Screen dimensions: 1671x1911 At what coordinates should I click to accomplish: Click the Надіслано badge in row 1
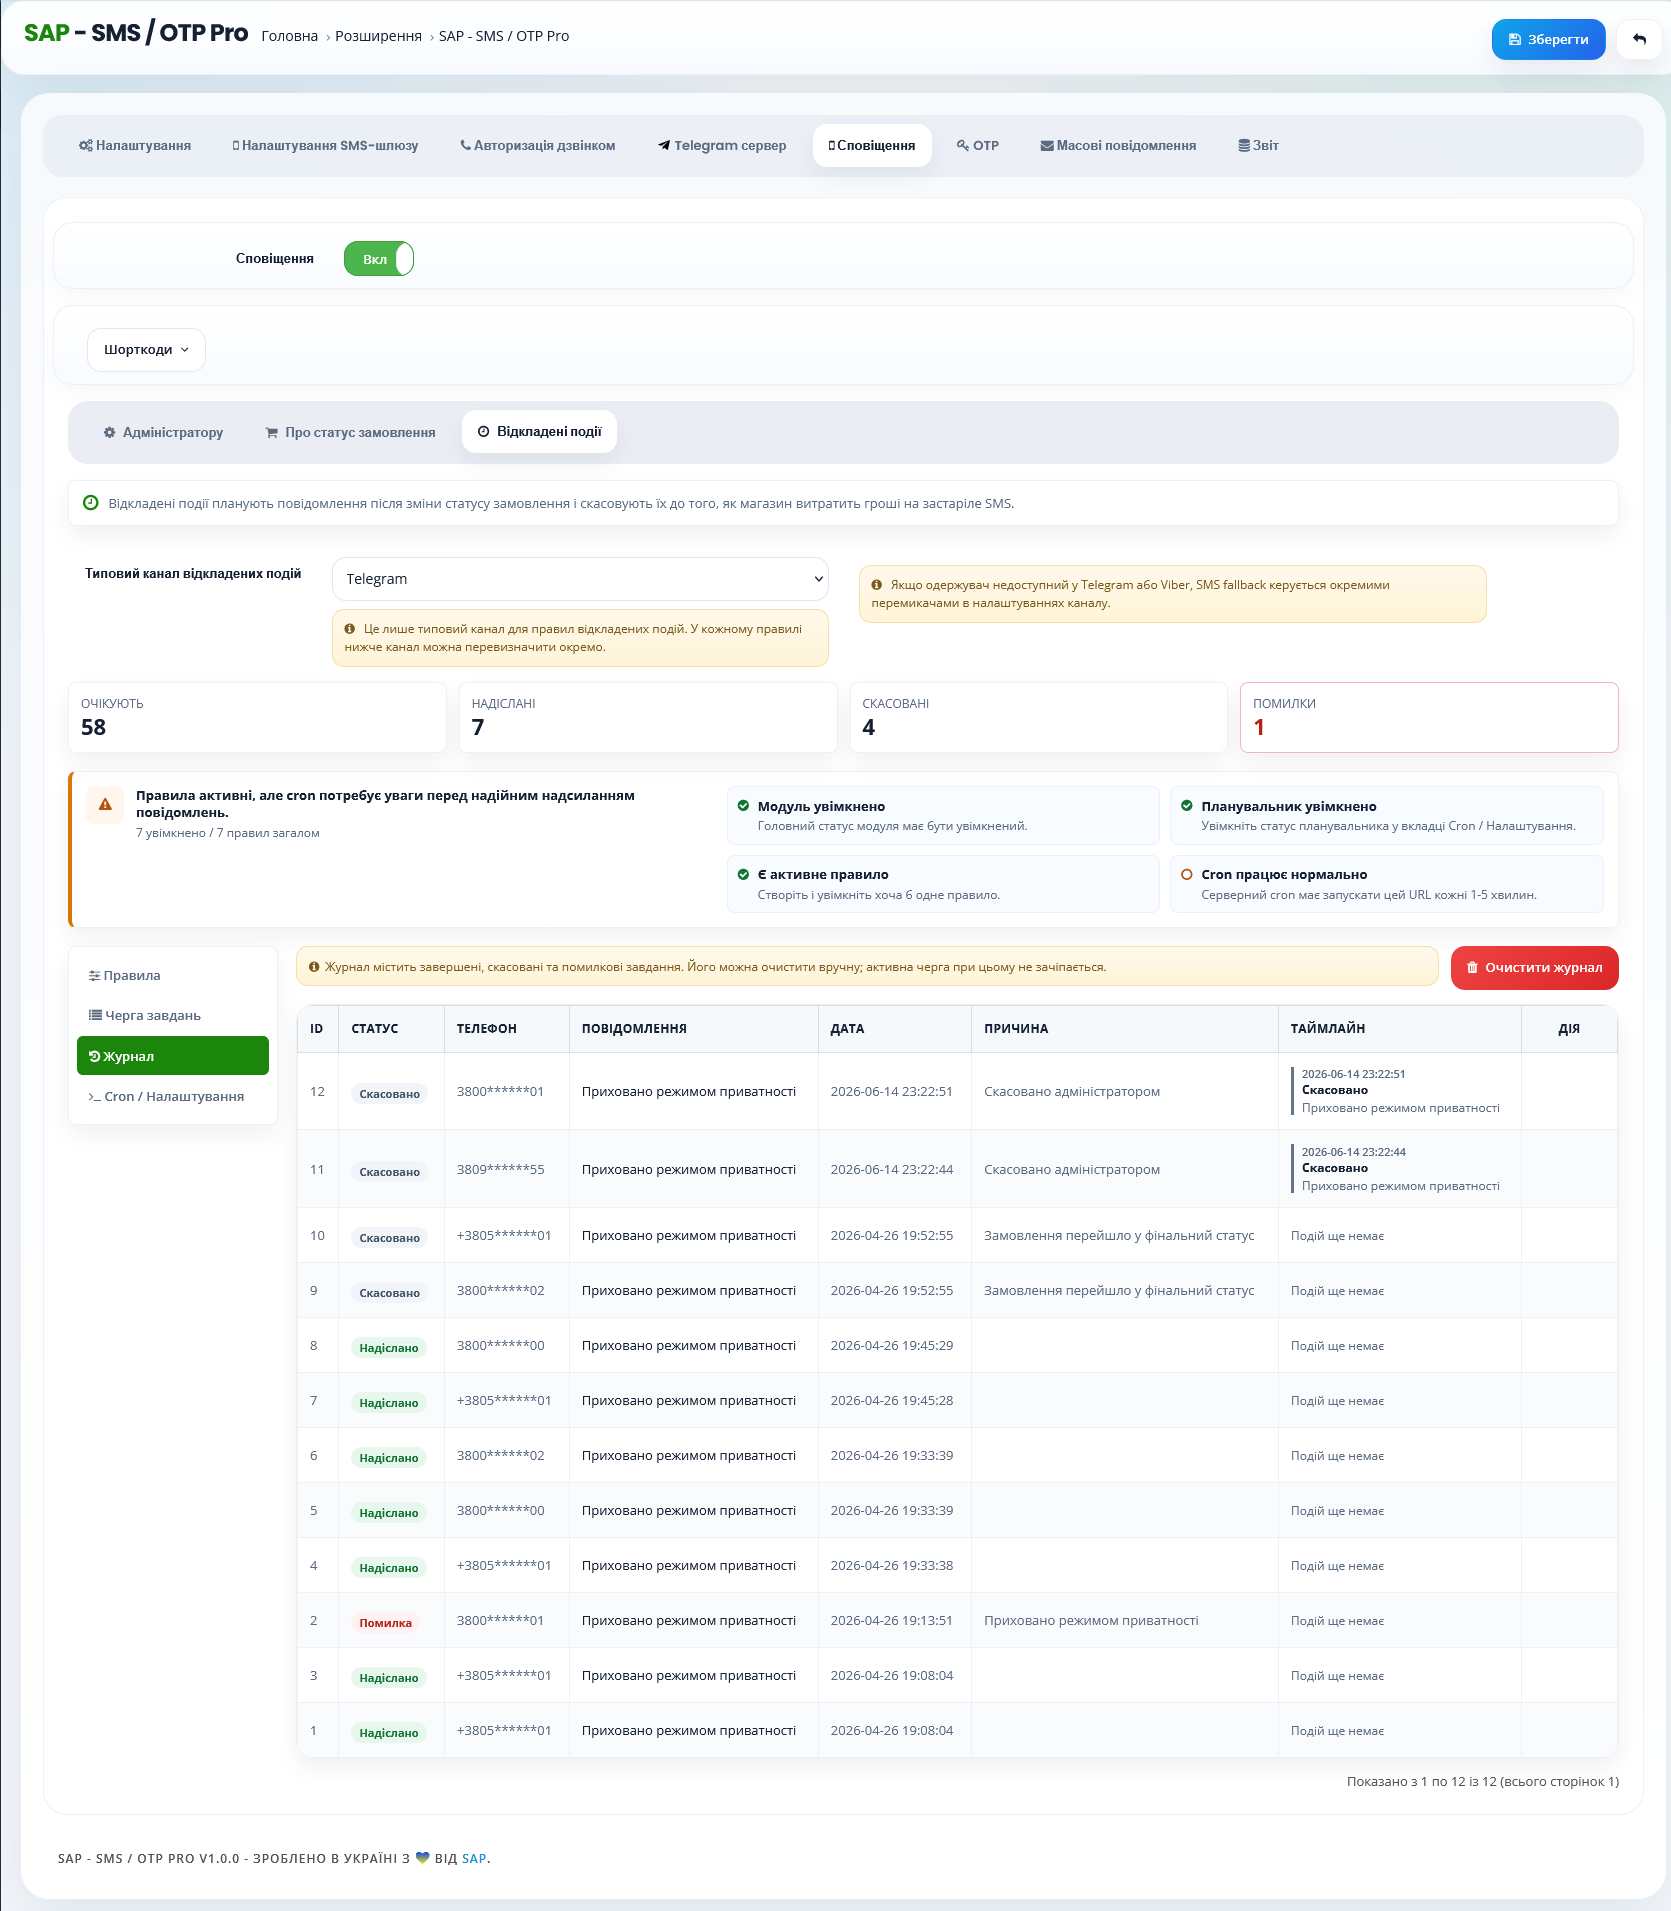pos(389,1733)
